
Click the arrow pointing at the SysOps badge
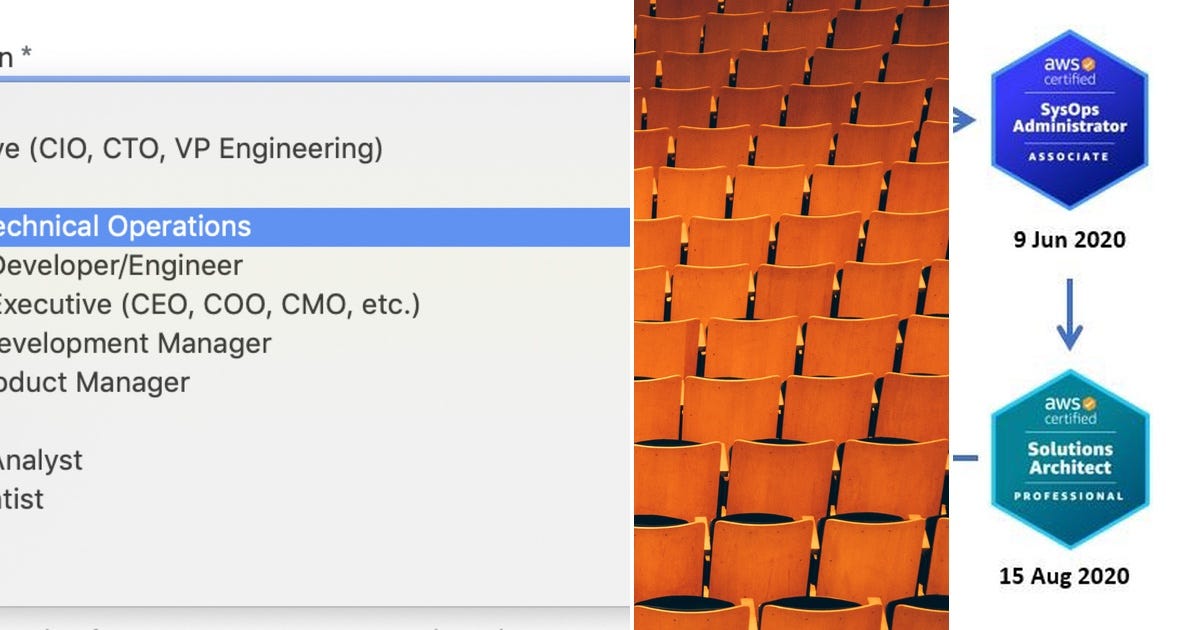[965, 120]
